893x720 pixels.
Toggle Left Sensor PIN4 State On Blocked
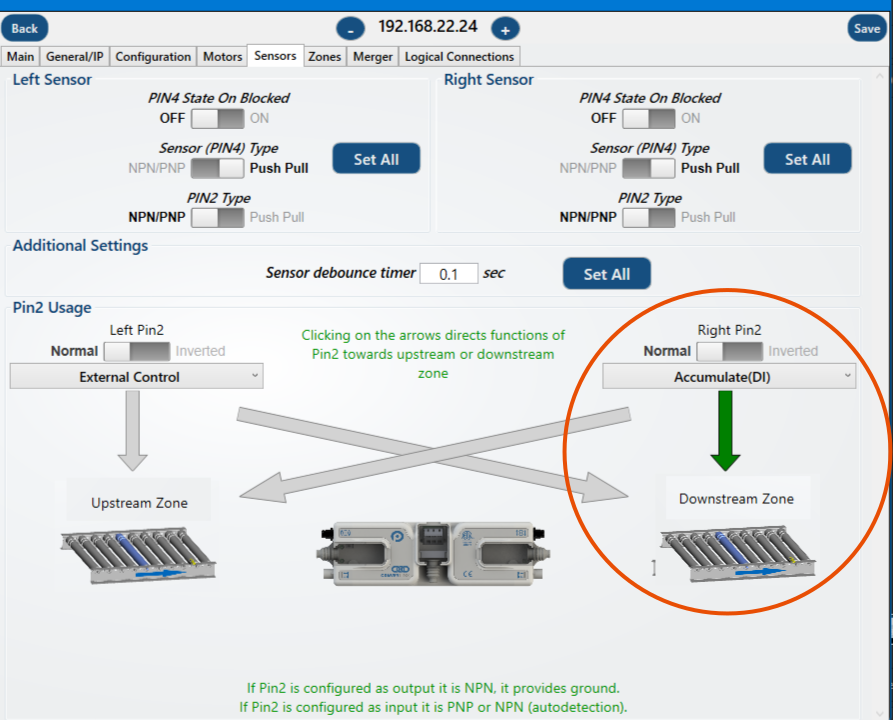tap(218, 118)
